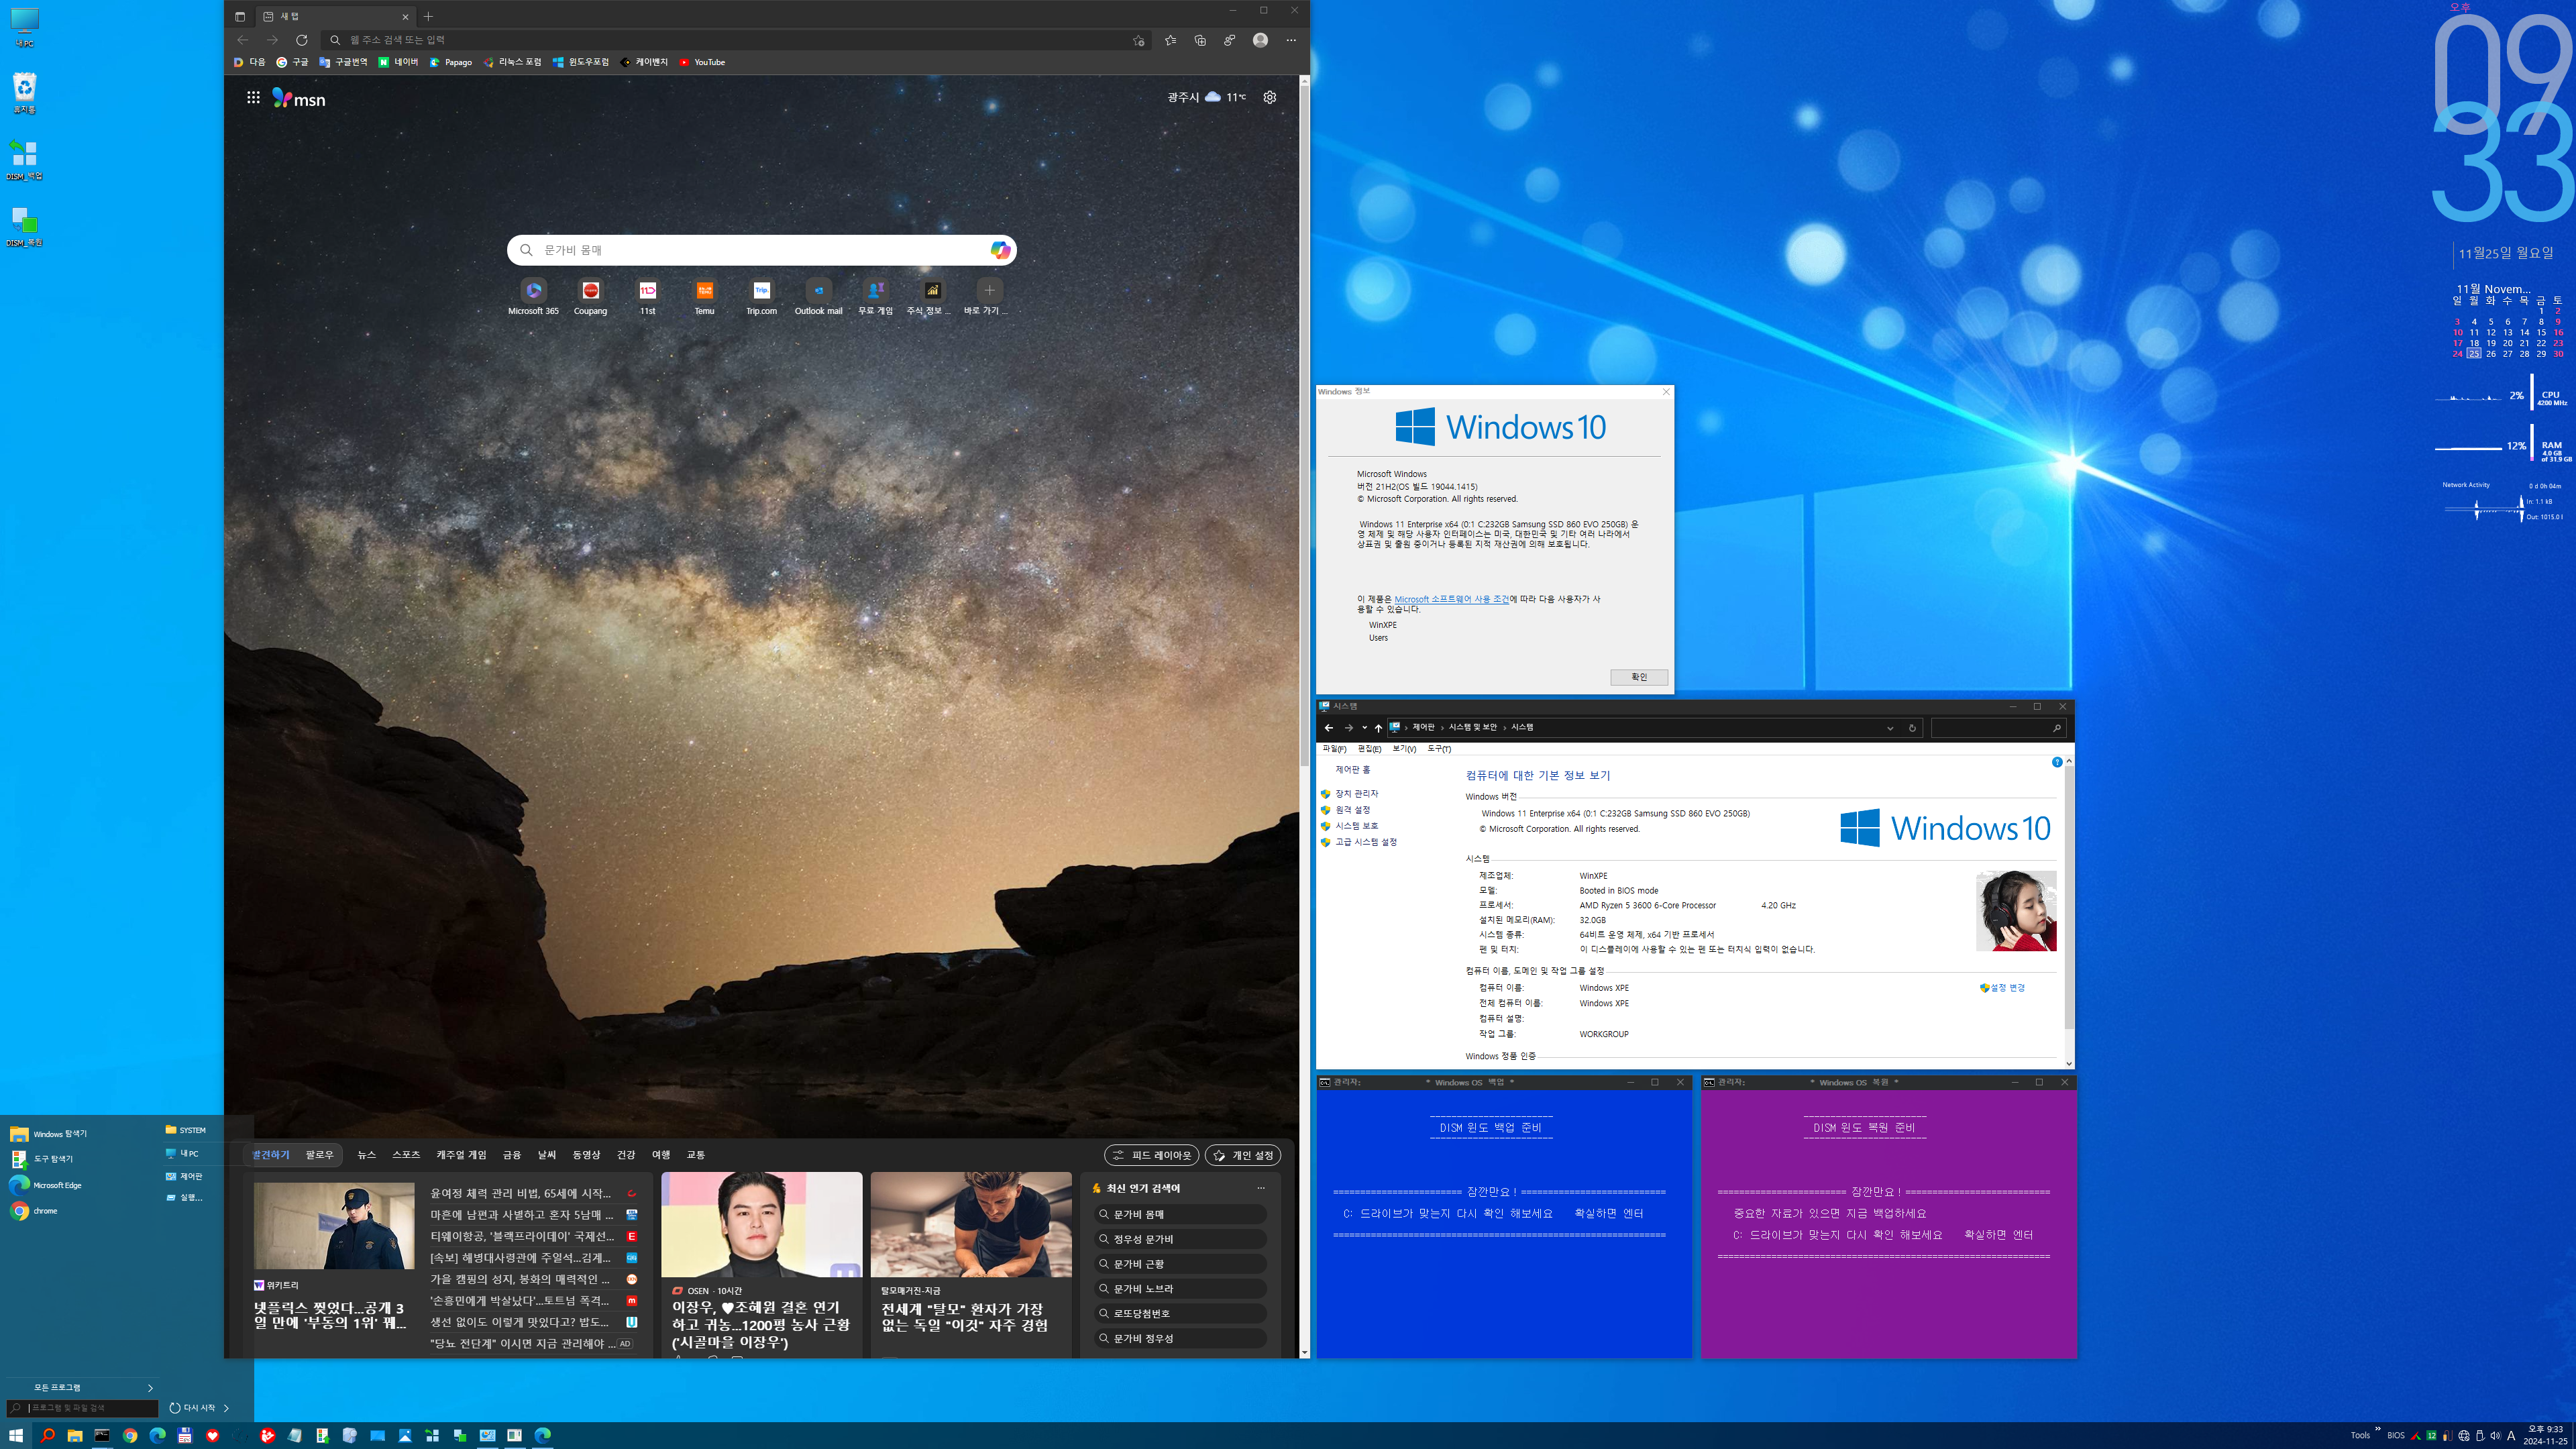Expand address history dropdown in 시스템 window
This screenshot has width=2576, height=1449.
1890,727
